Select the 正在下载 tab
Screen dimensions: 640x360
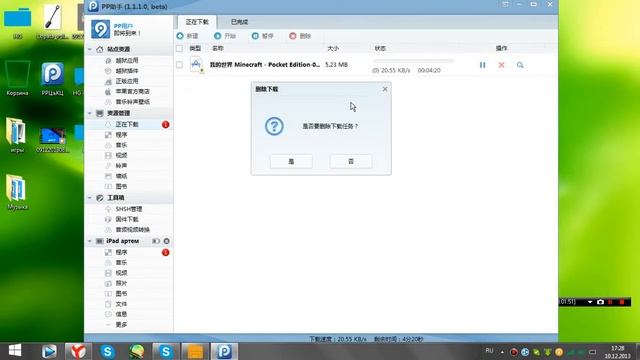197,22
